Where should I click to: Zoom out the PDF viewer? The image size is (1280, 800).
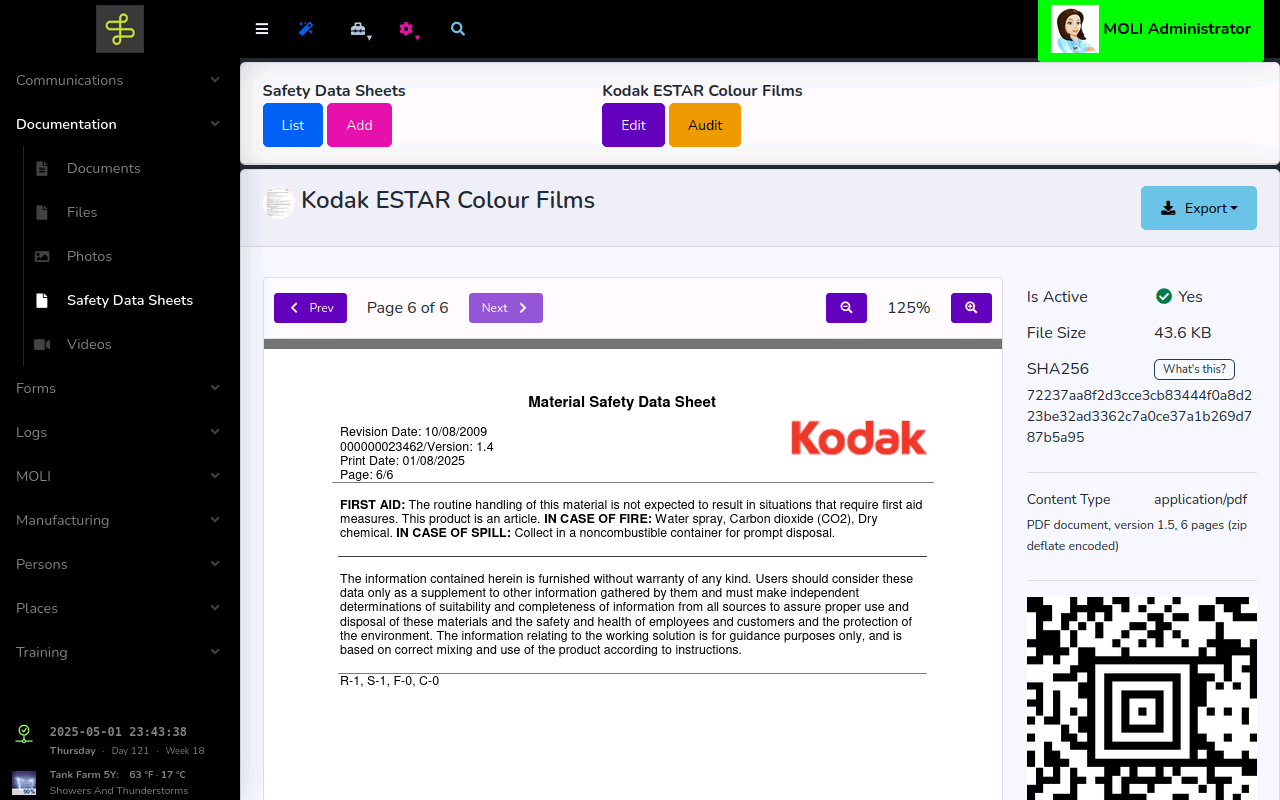[846, 308]
